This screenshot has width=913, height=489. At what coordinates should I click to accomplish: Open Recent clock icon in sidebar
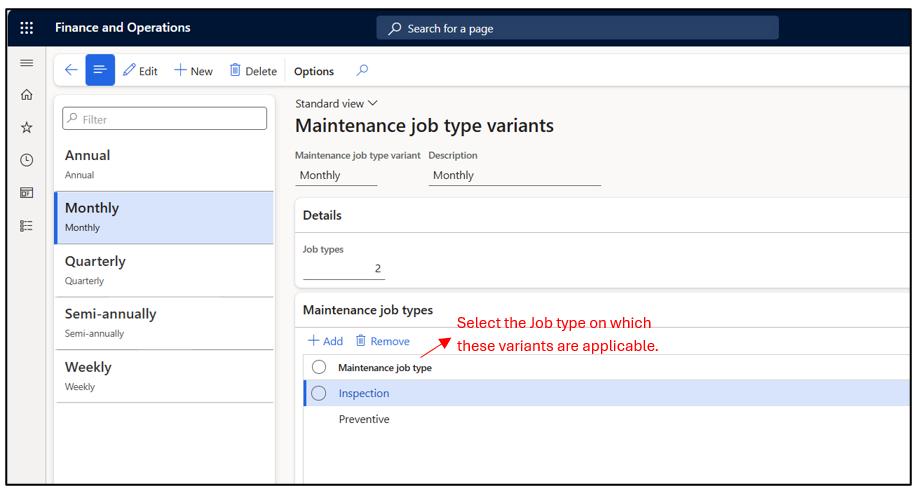(26, 160)
